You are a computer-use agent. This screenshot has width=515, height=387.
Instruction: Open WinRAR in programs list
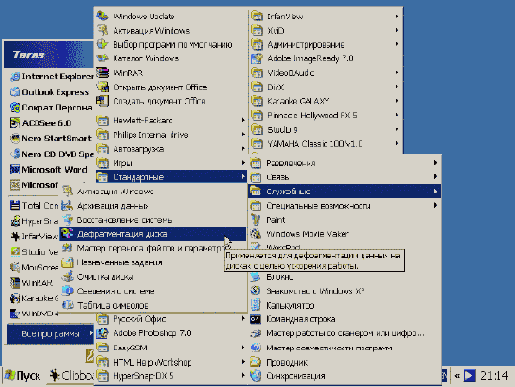point(171,73)
